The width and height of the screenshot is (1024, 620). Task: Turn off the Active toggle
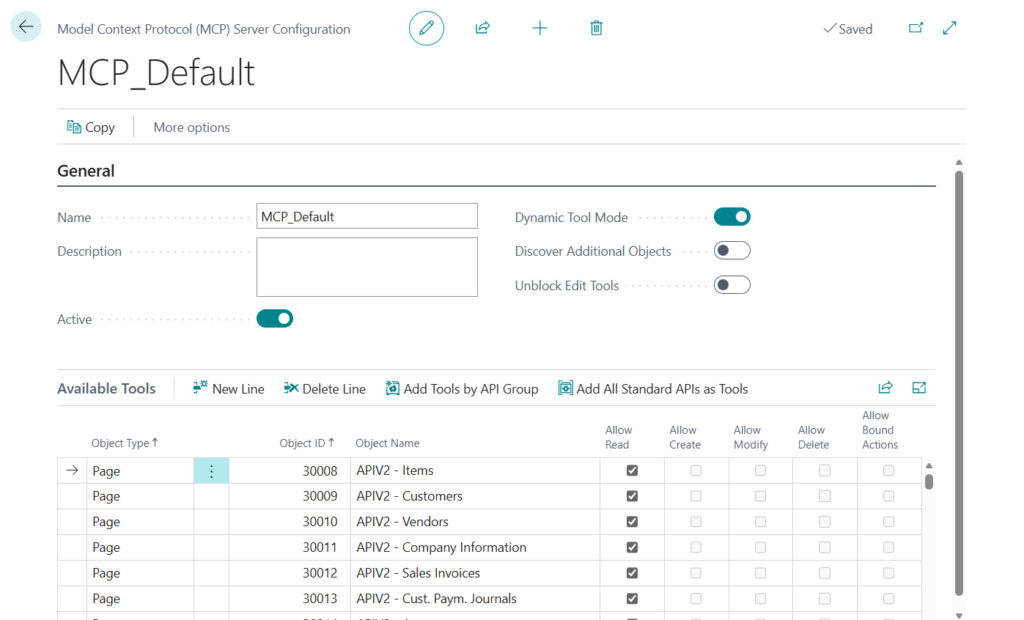275,319
